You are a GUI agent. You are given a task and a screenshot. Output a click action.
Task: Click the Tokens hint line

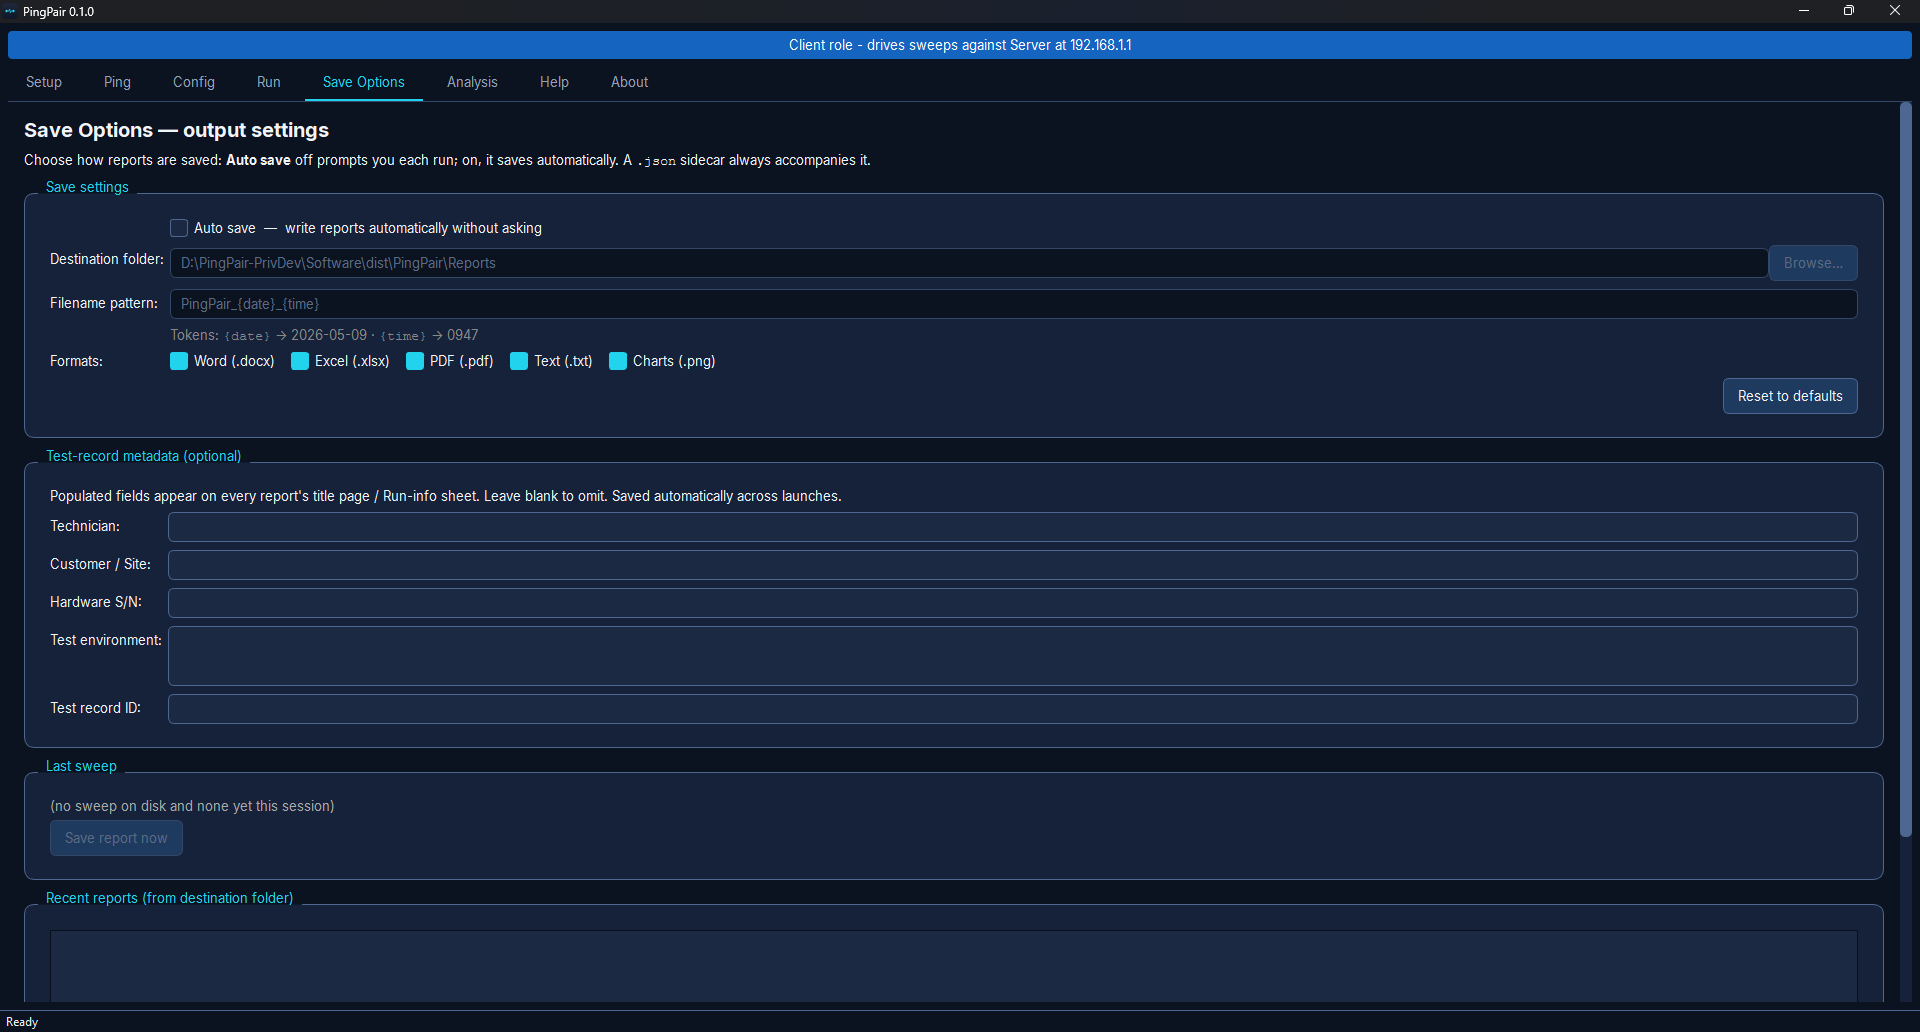click(x=324, y=335)
